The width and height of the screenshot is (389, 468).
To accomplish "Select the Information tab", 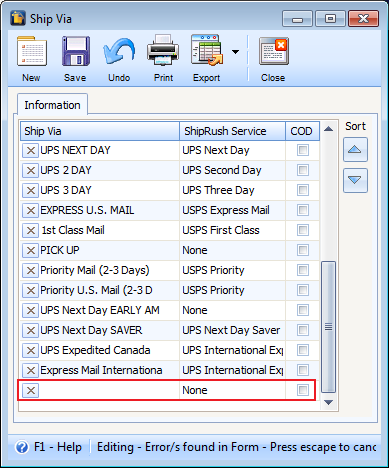I will [x=52, y=105].
